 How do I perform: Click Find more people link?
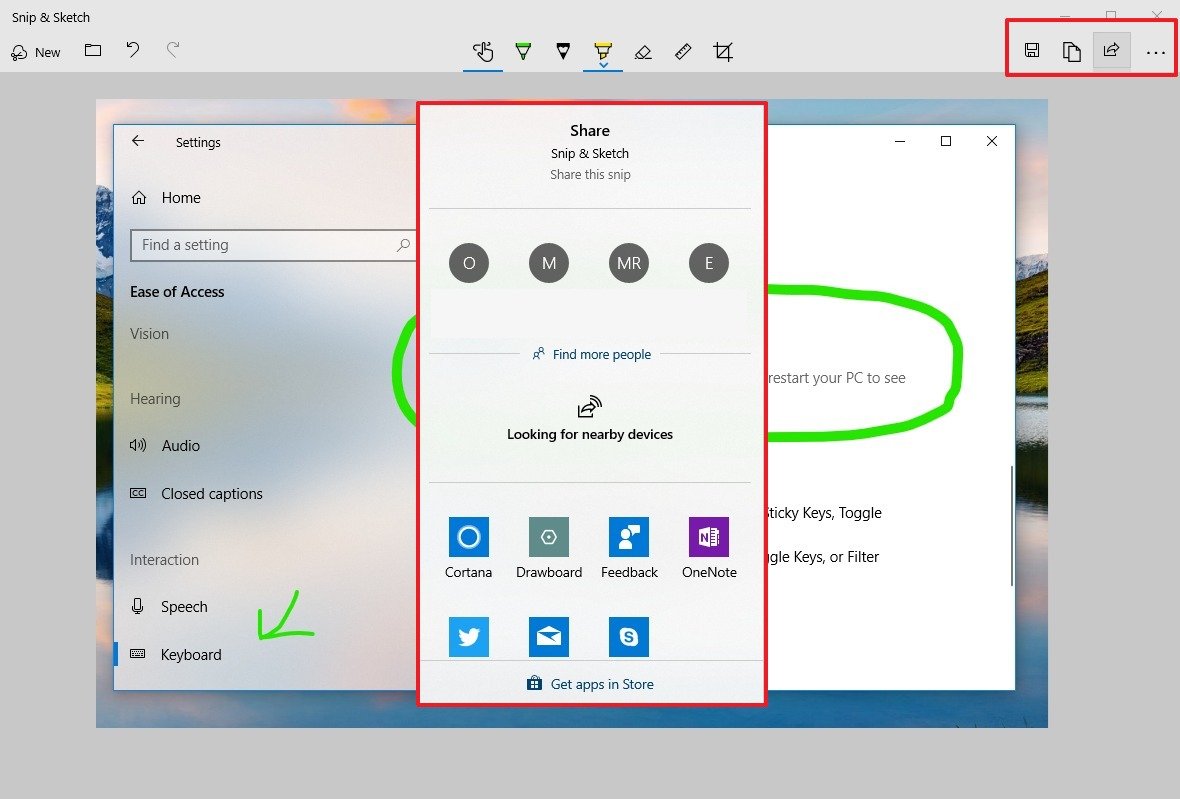pos(592,354)
